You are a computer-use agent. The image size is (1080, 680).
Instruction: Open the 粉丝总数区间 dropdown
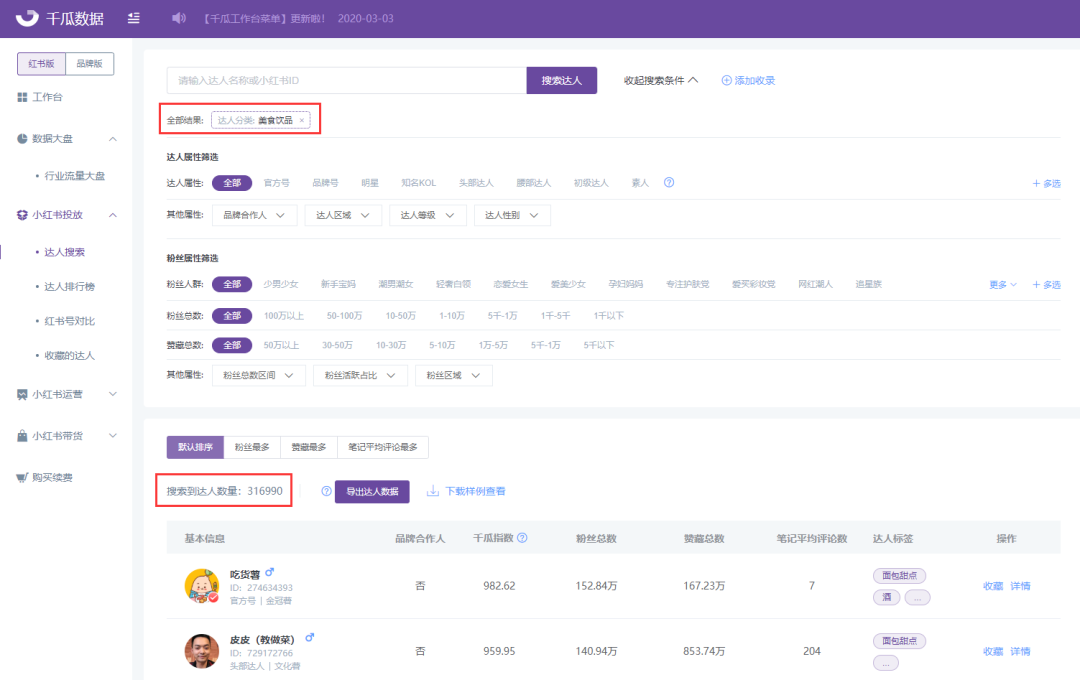pos(258,375)
